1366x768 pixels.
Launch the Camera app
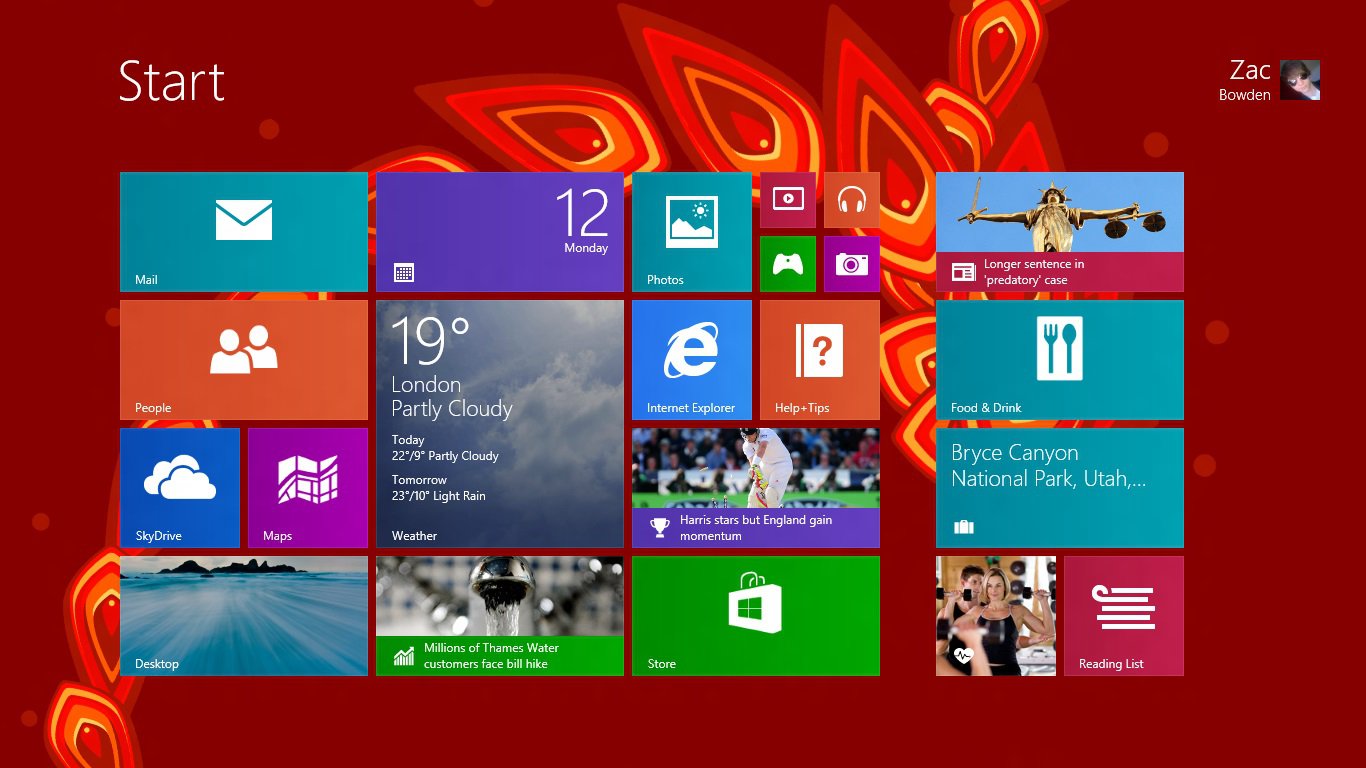(852, 264)
